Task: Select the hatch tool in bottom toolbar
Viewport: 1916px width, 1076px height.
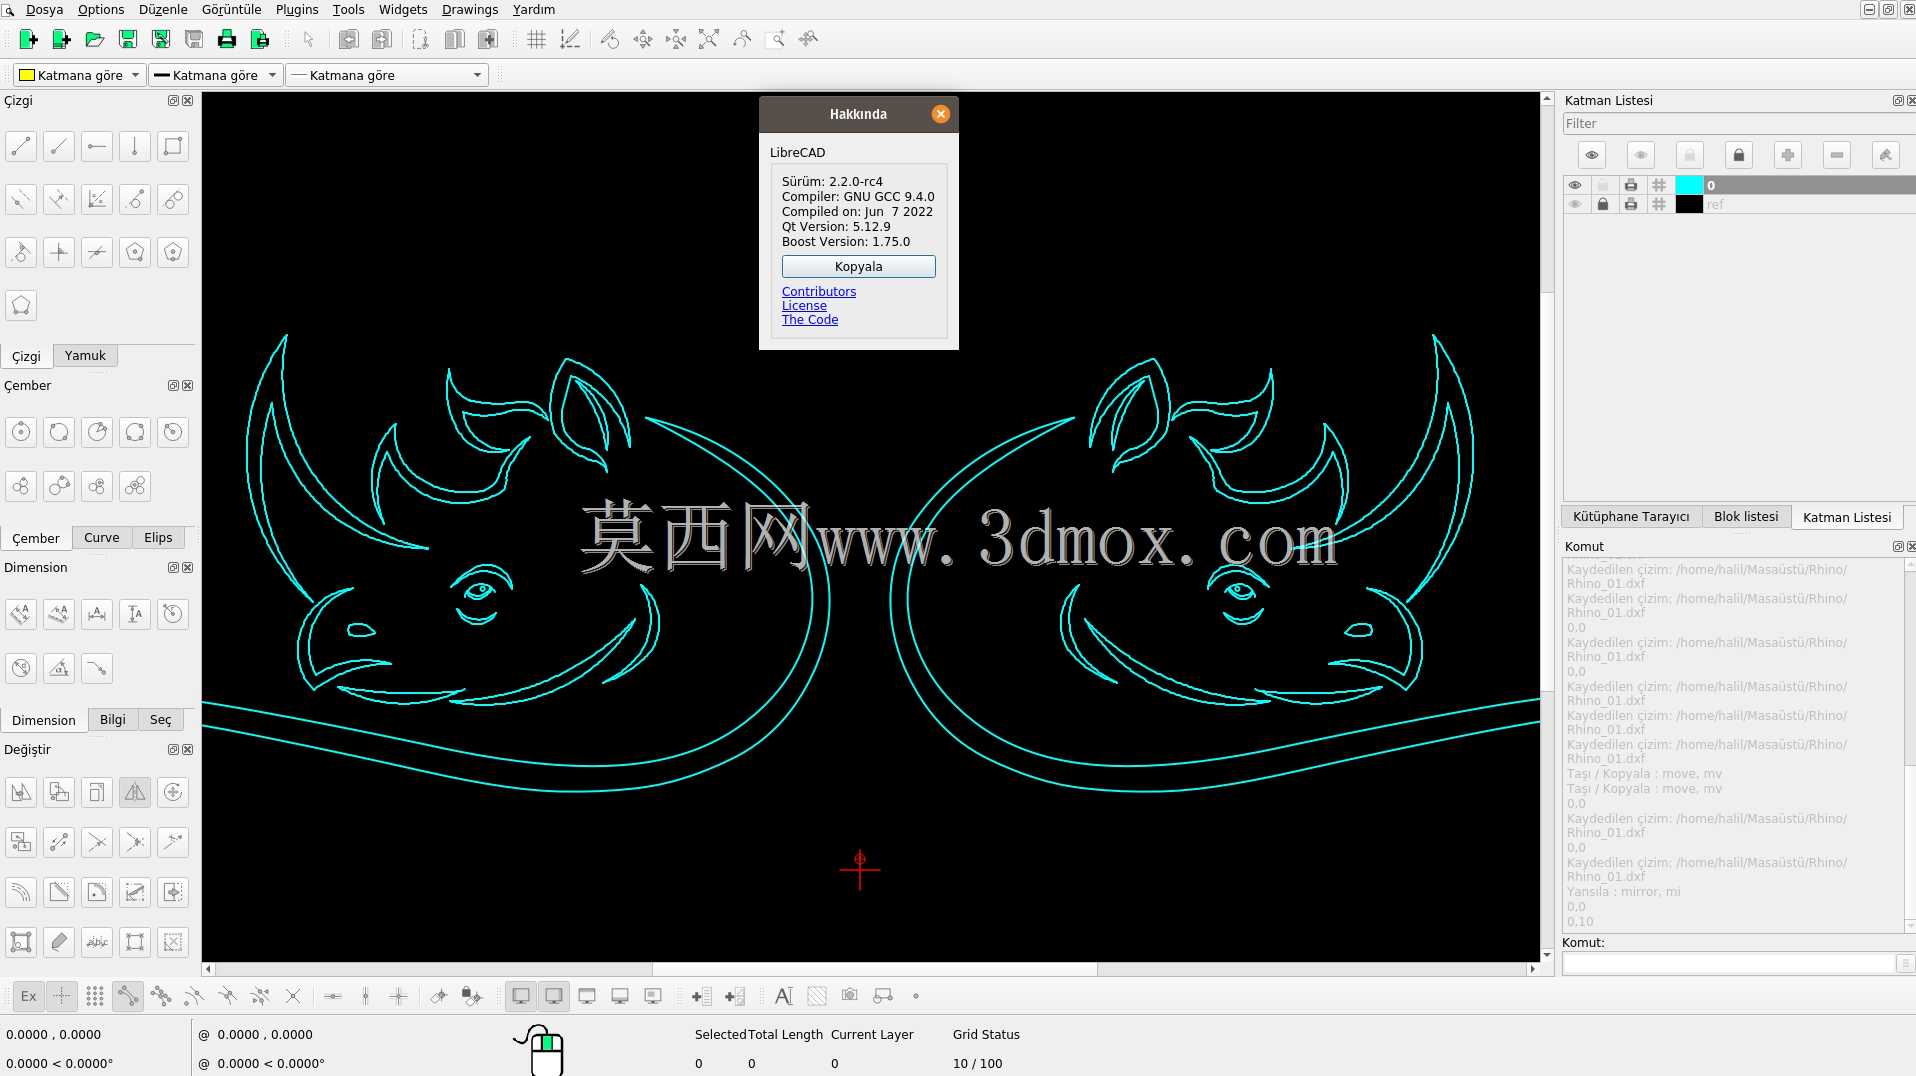Action: point(817,996)
